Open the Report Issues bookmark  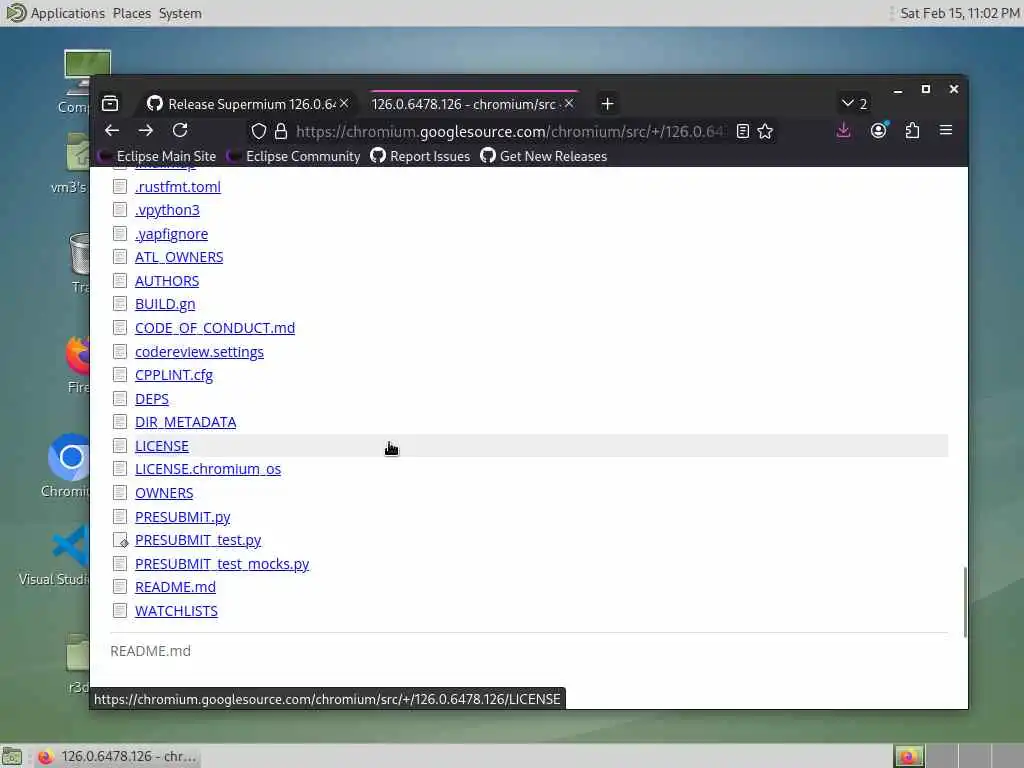[x=421, y=156]
